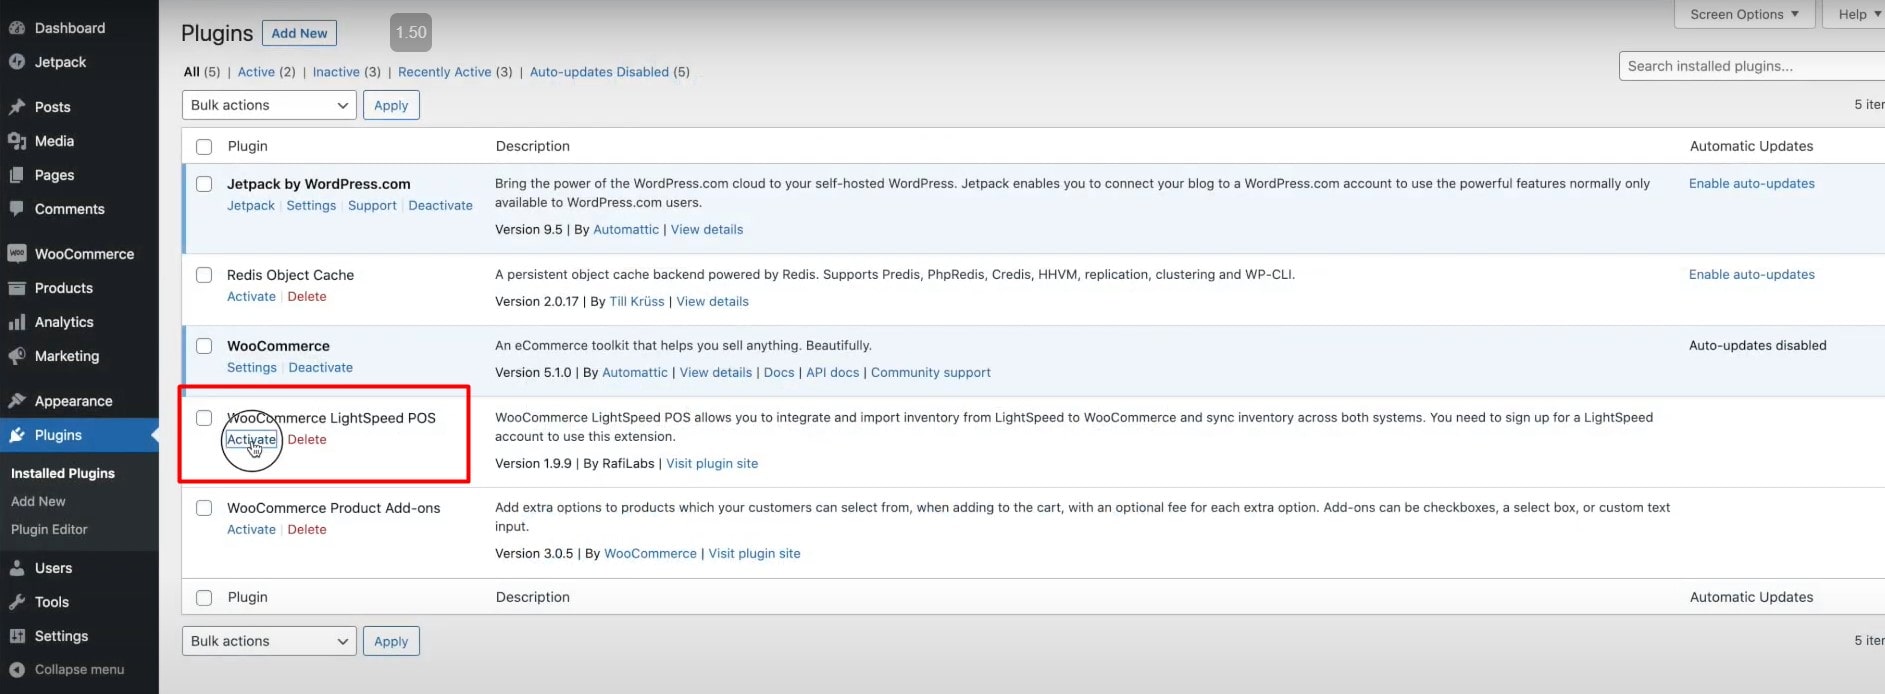Click the Comments bubble icon
Image resolution: width=1885 pixels, height=694 pixels.
(17, 209)
